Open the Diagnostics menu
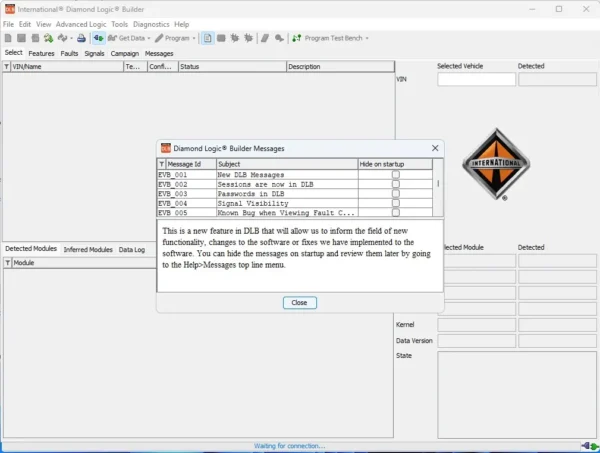The height and width of the screenshot is (453, 600). [x=151, y=24]
